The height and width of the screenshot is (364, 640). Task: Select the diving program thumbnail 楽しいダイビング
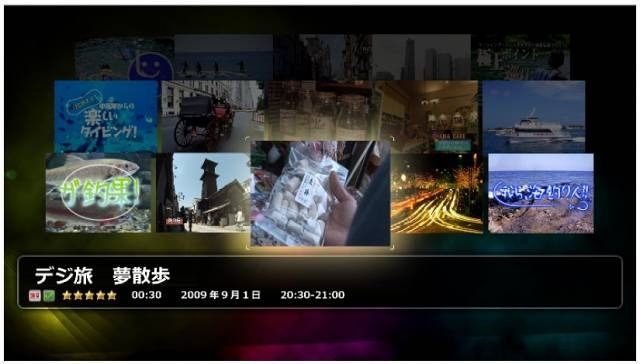click(106, 116)
